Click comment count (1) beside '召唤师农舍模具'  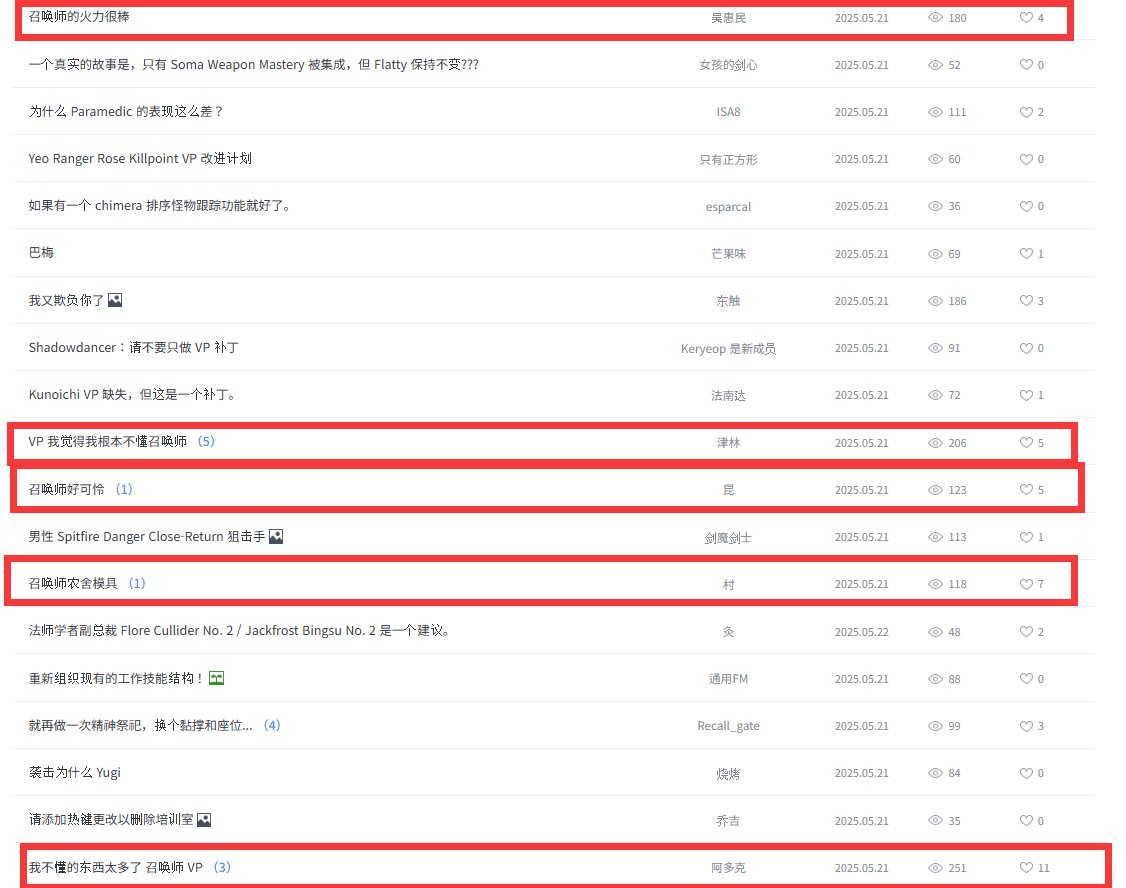click(137, 583)
